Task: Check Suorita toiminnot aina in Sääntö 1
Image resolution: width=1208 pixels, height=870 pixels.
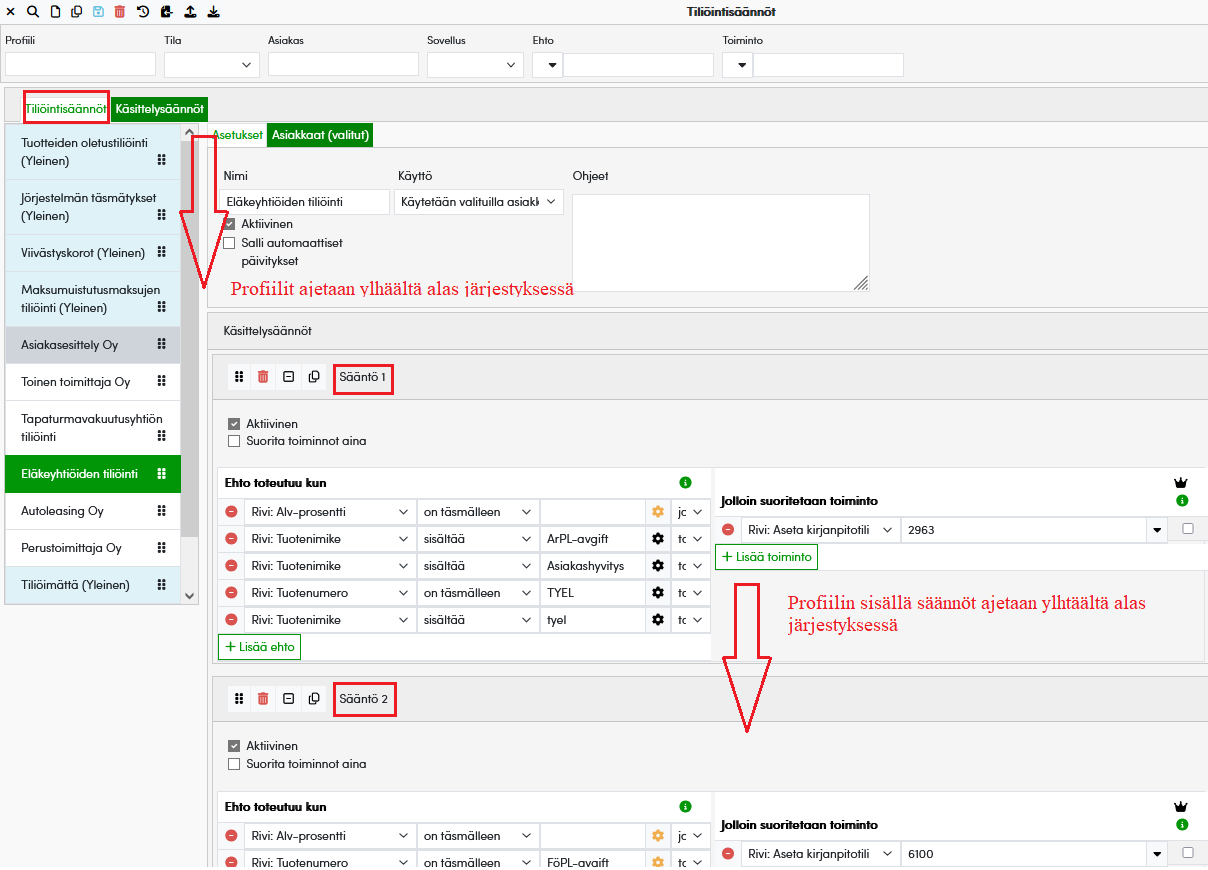Action: pos(234,441)
